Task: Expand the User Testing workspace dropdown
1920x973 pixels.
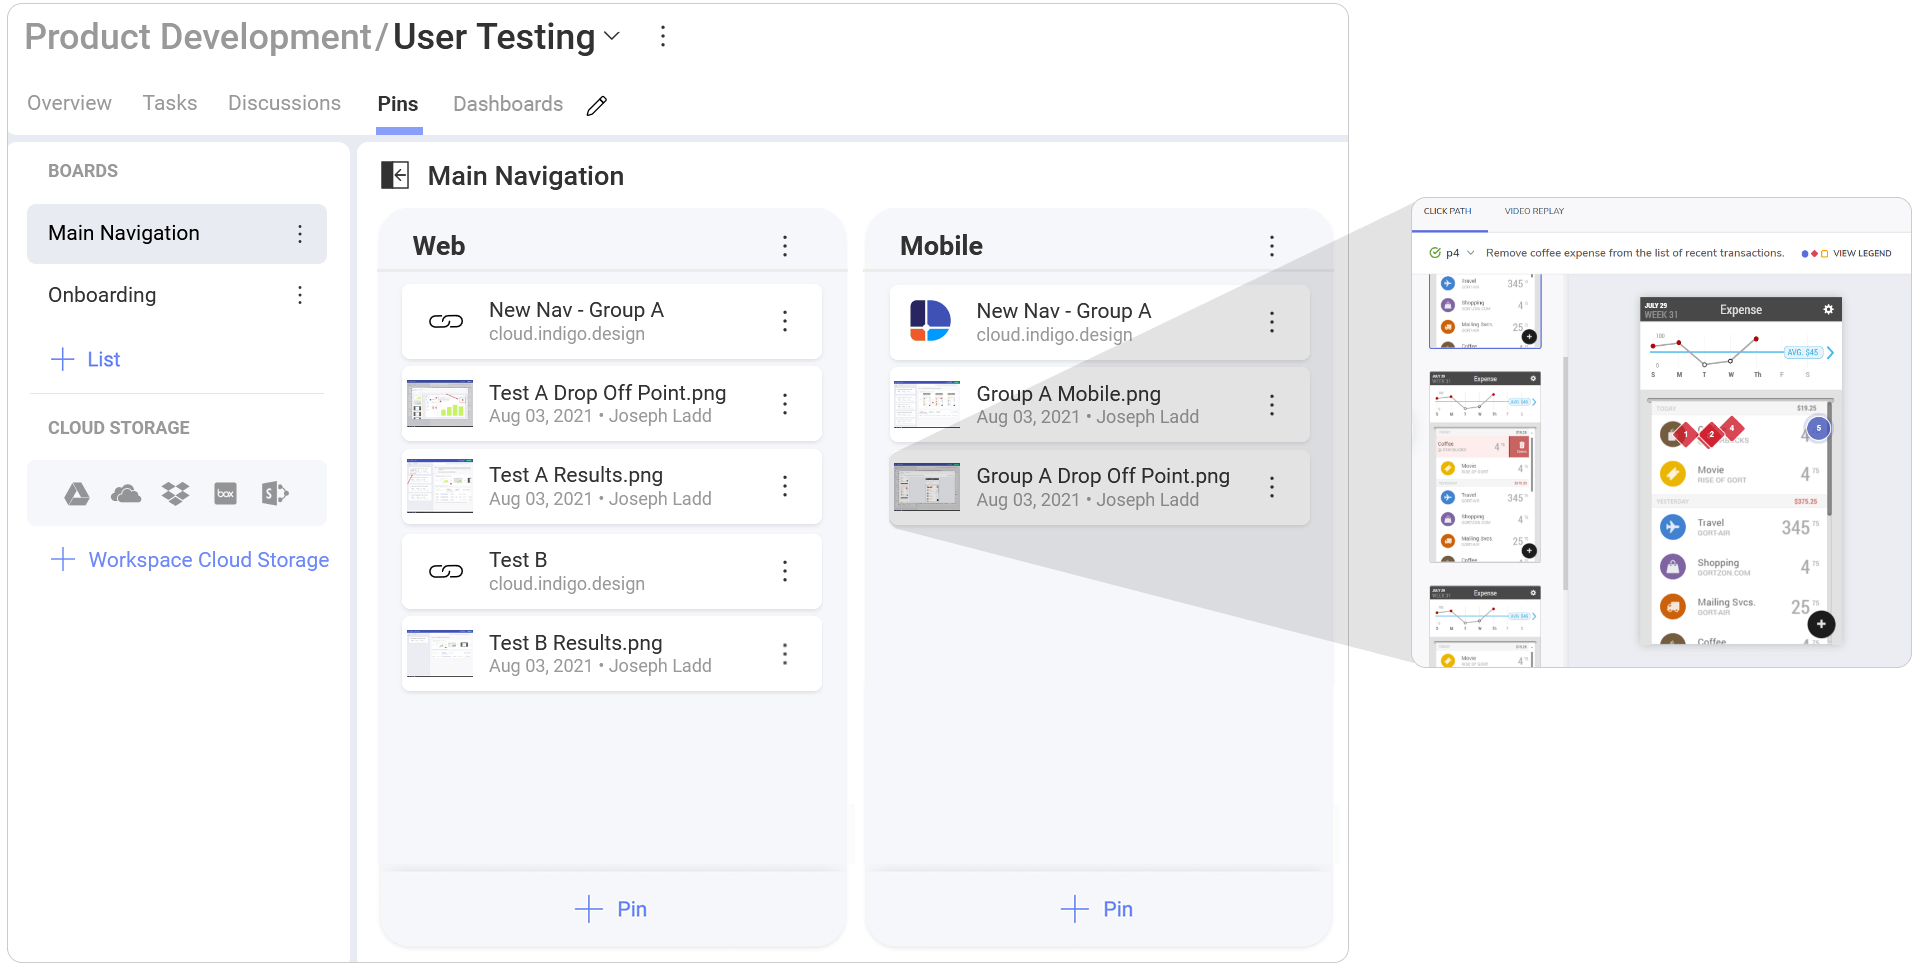Action: 612,37
